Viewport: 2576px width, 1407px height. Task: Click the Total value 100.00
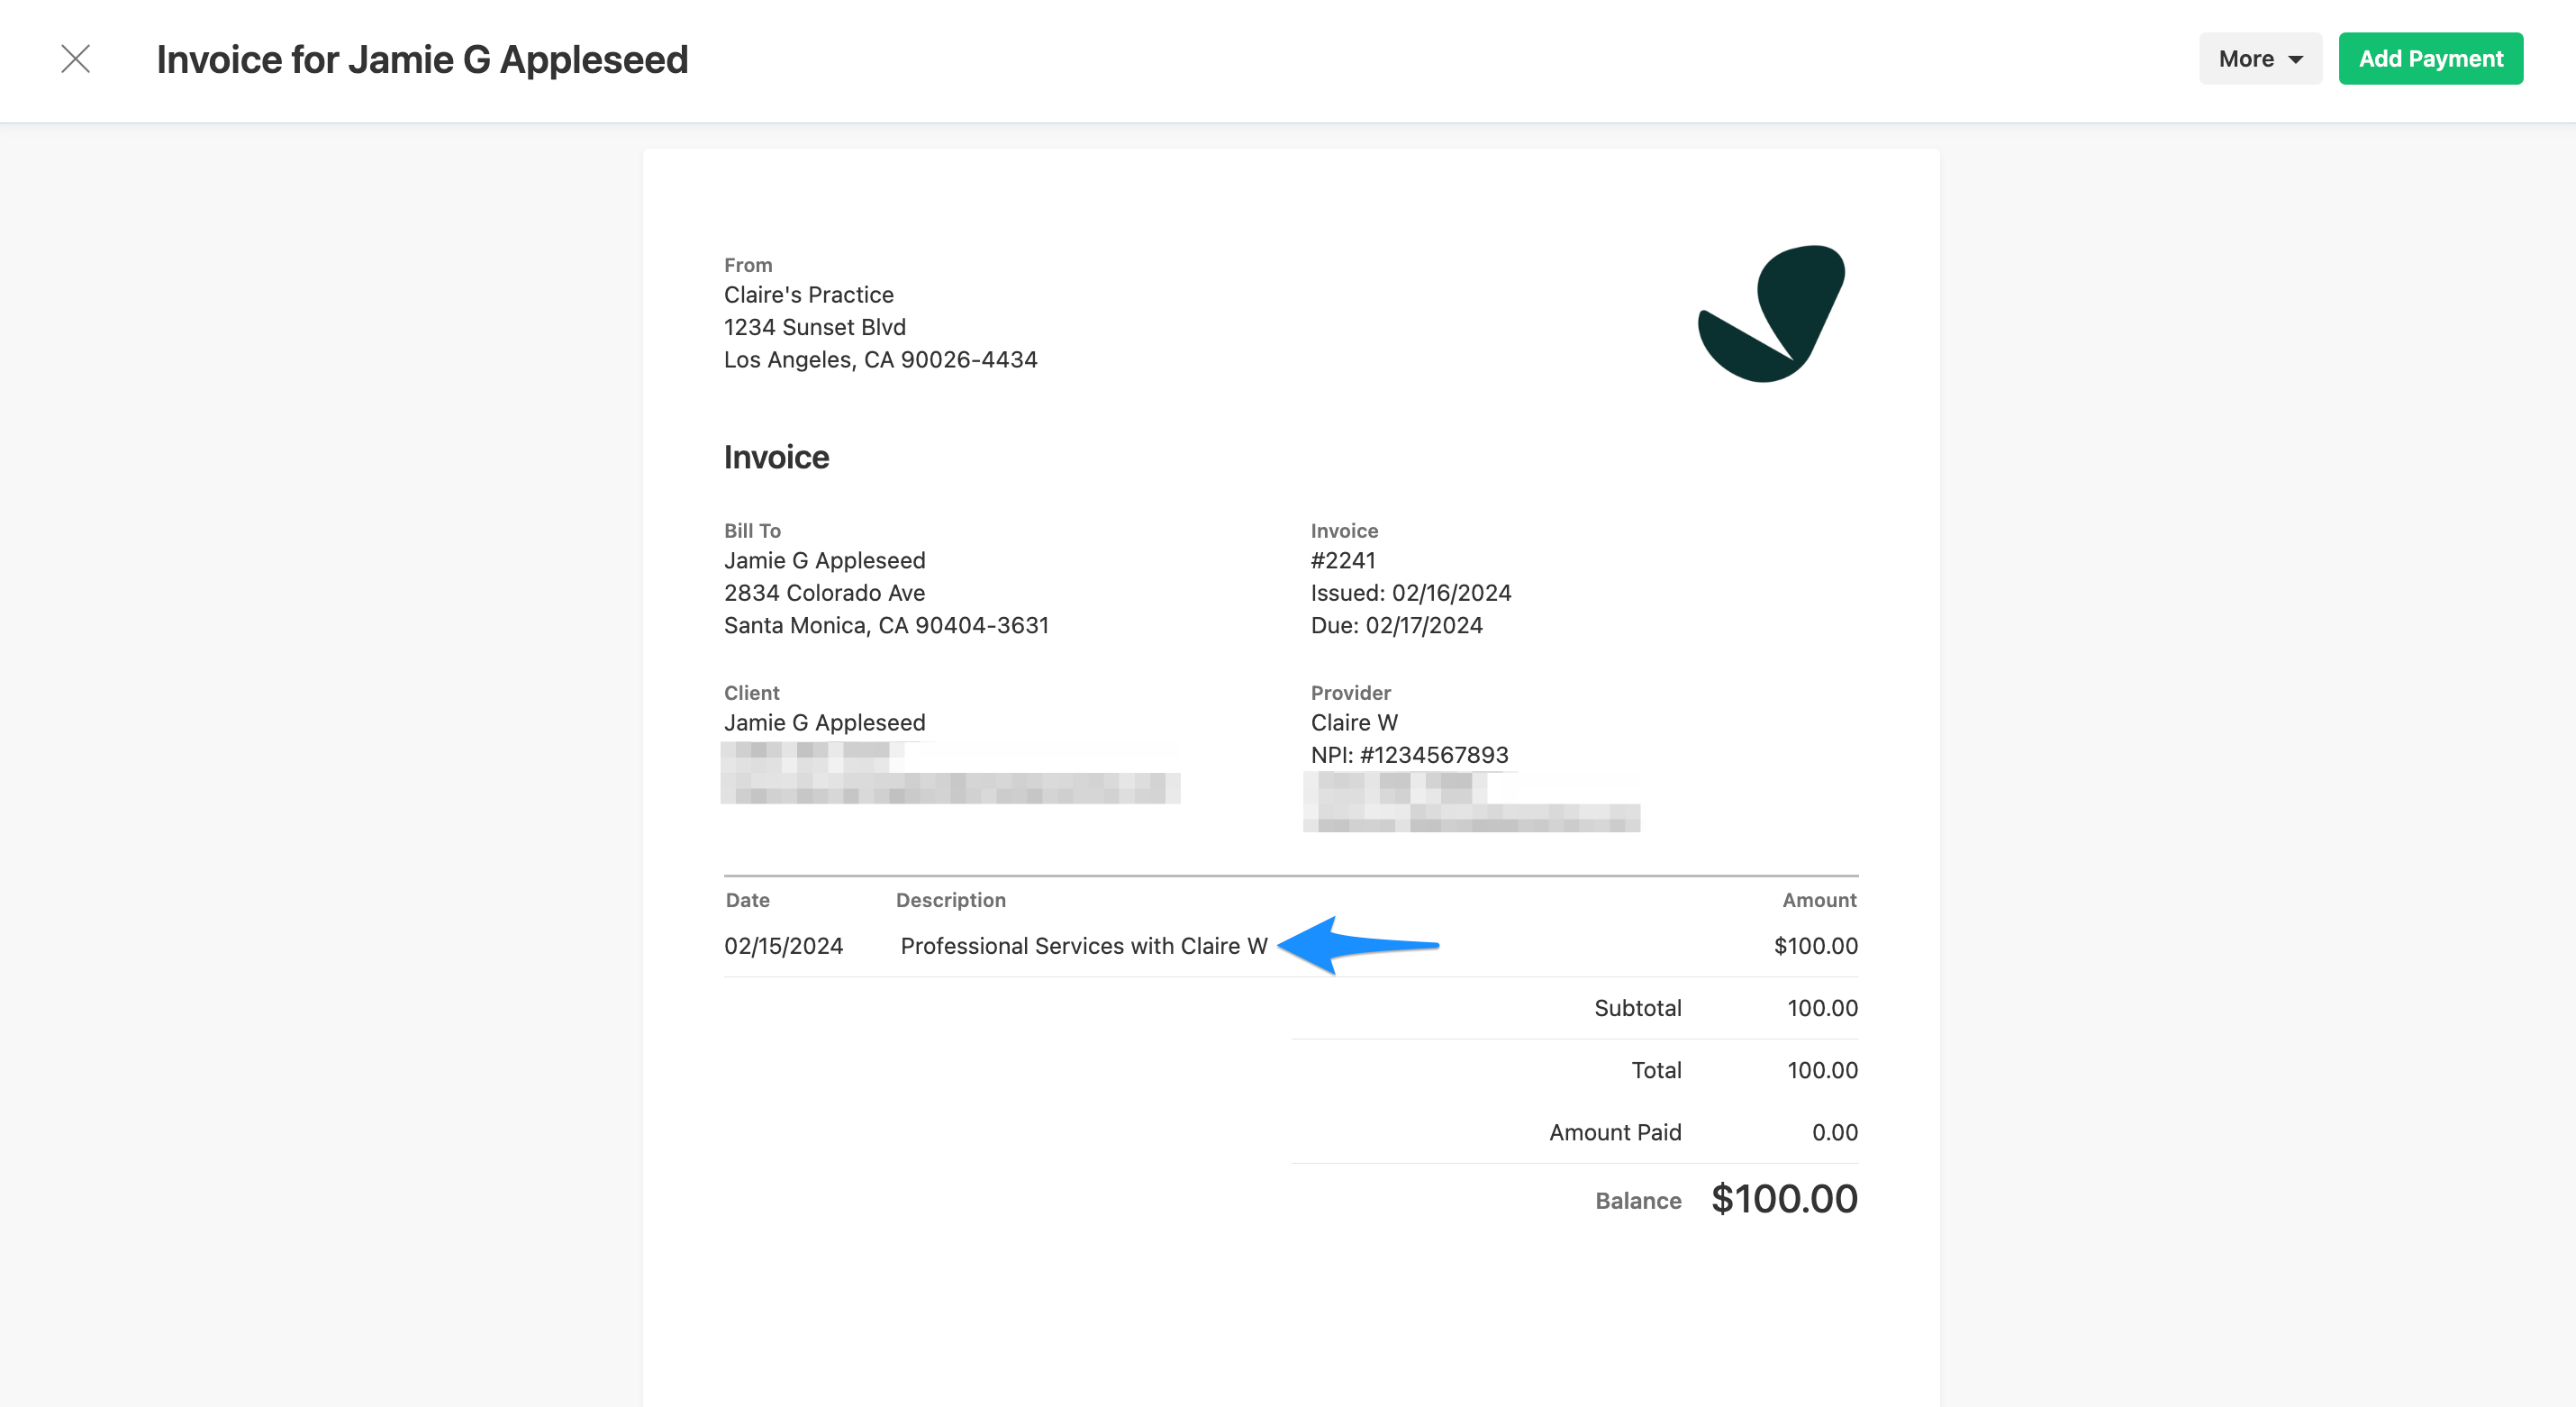1822,1071
